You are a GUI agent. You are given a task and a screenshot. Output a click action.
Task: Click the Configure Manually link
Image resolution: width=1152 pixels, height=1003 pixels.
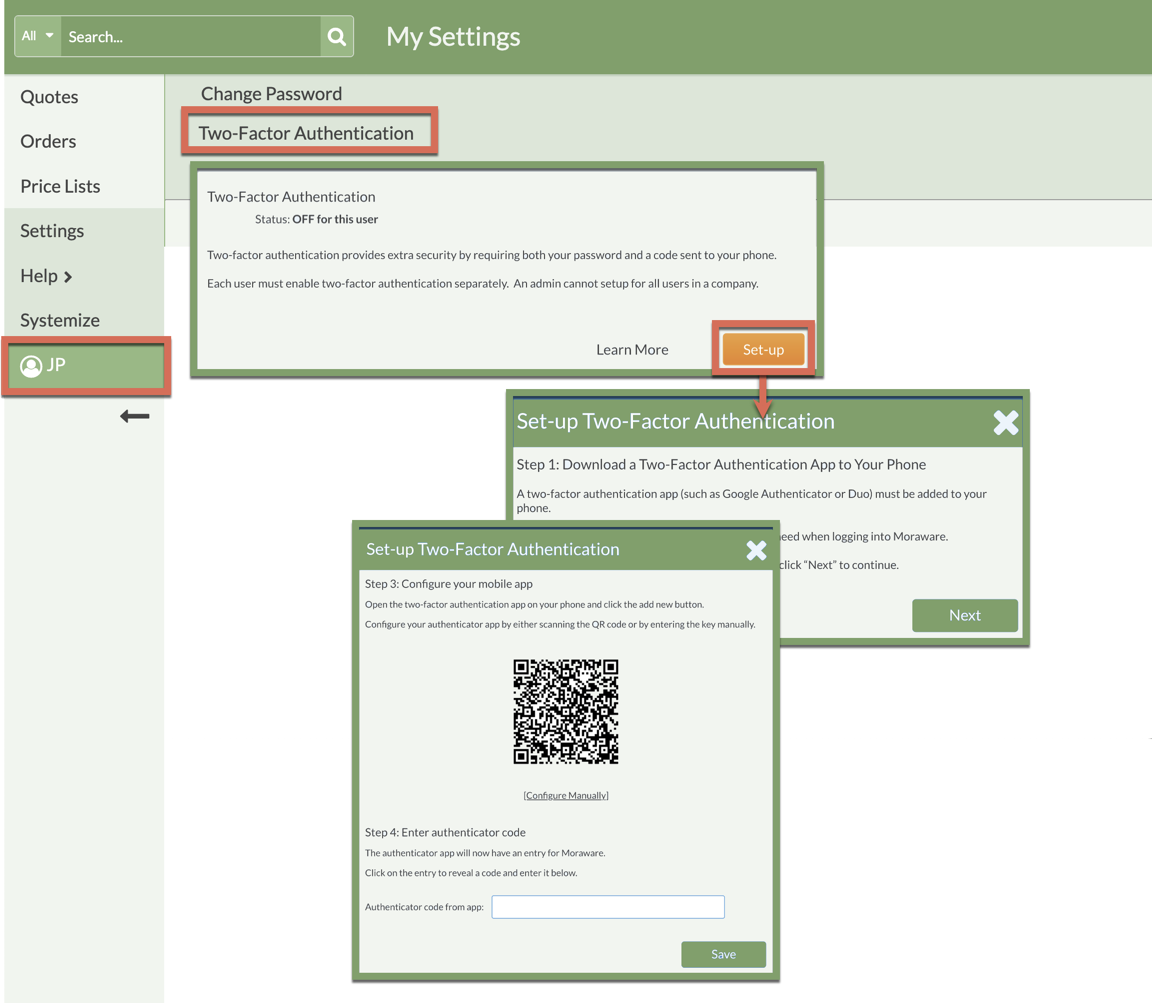(x=566, y=796)
